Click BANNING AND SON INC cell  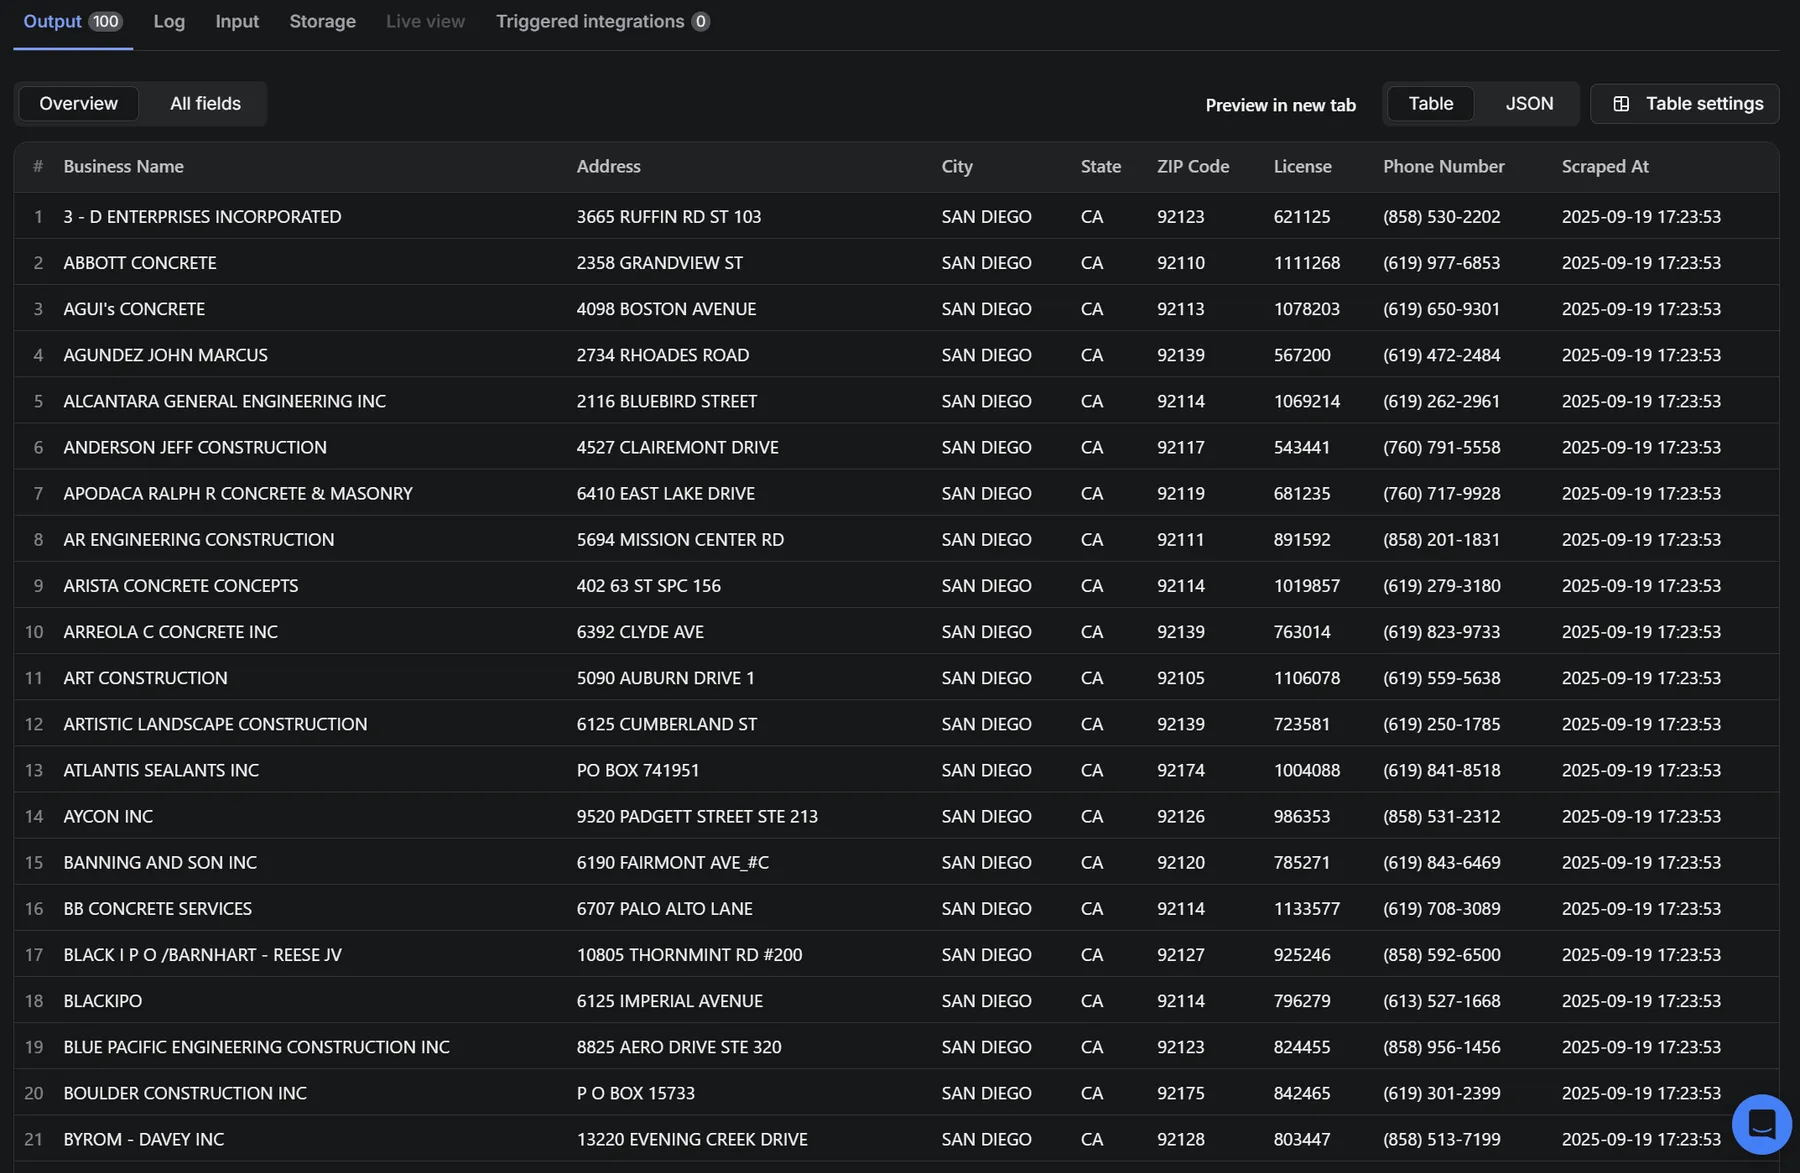pos(160,862)
